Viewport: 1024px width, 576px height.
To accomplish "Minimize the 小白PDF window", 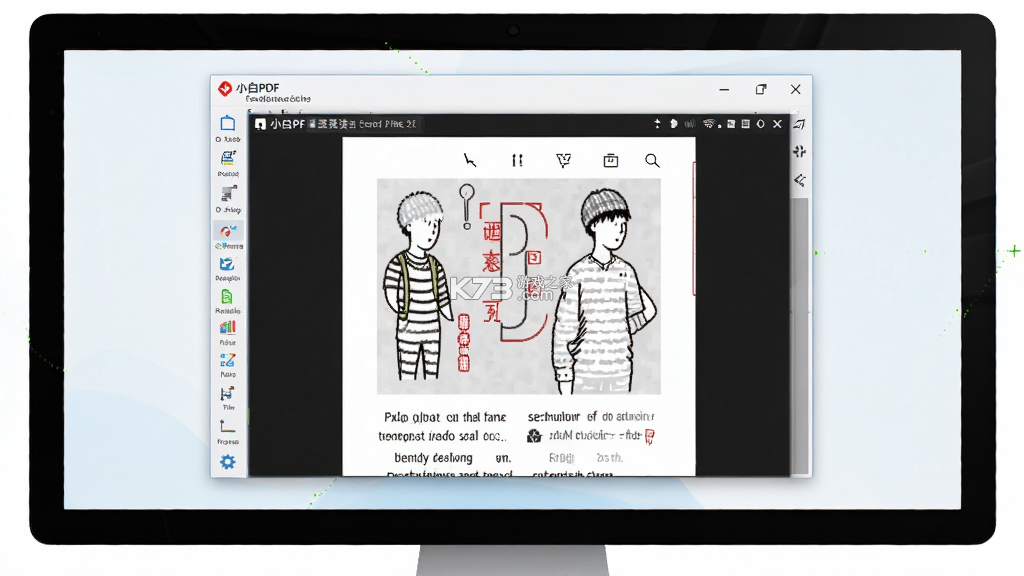I will 724,89.
